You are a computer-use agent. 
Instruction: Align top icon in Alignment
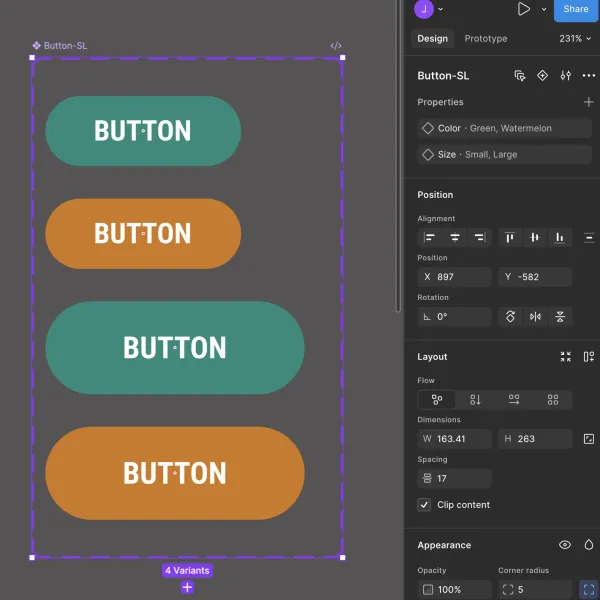(x=510, y=238)
